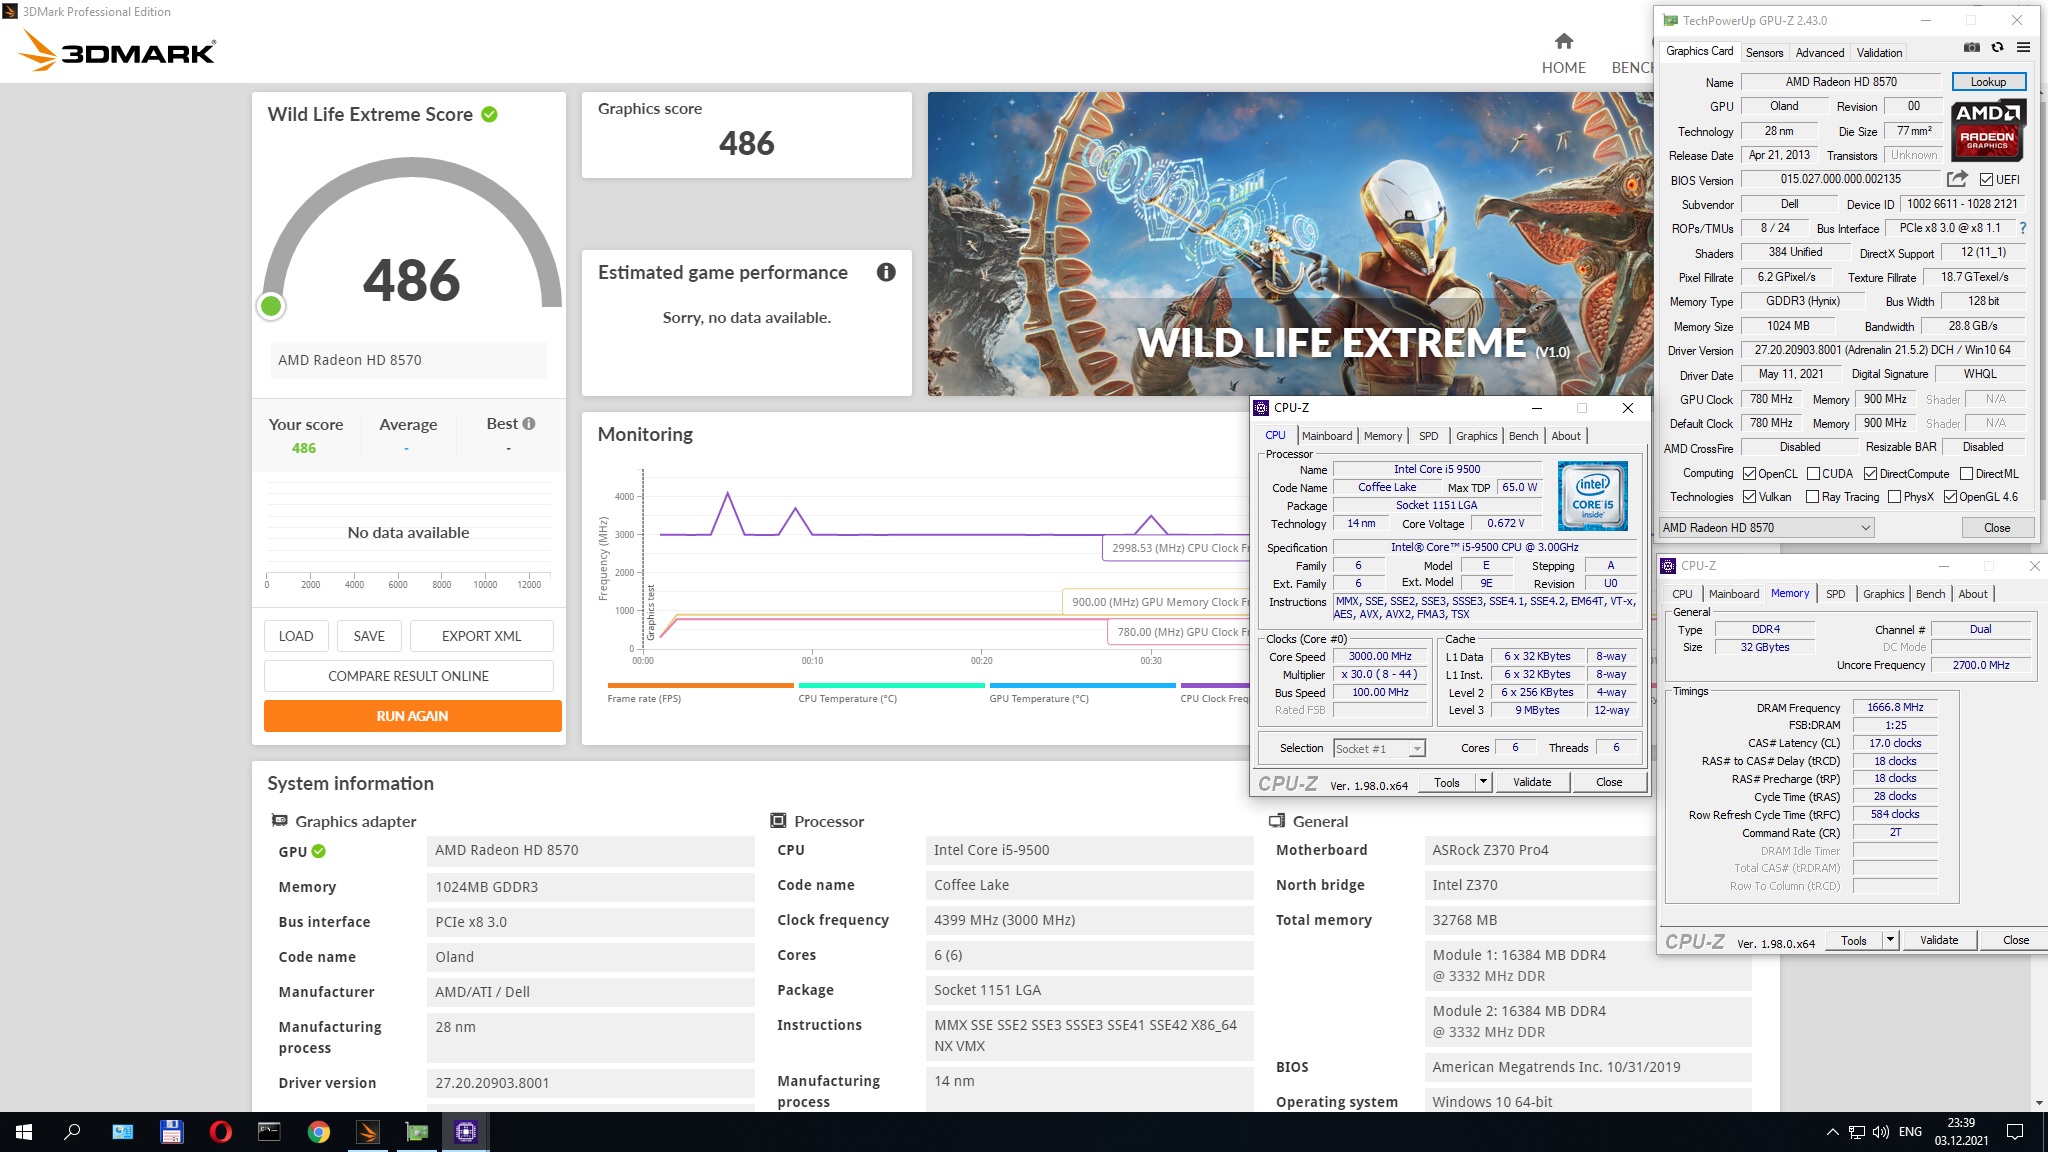Viewport: 2048px width, 1152px height.
Task: Toggle the CUDA checkbox
Action: (1813, 474)
